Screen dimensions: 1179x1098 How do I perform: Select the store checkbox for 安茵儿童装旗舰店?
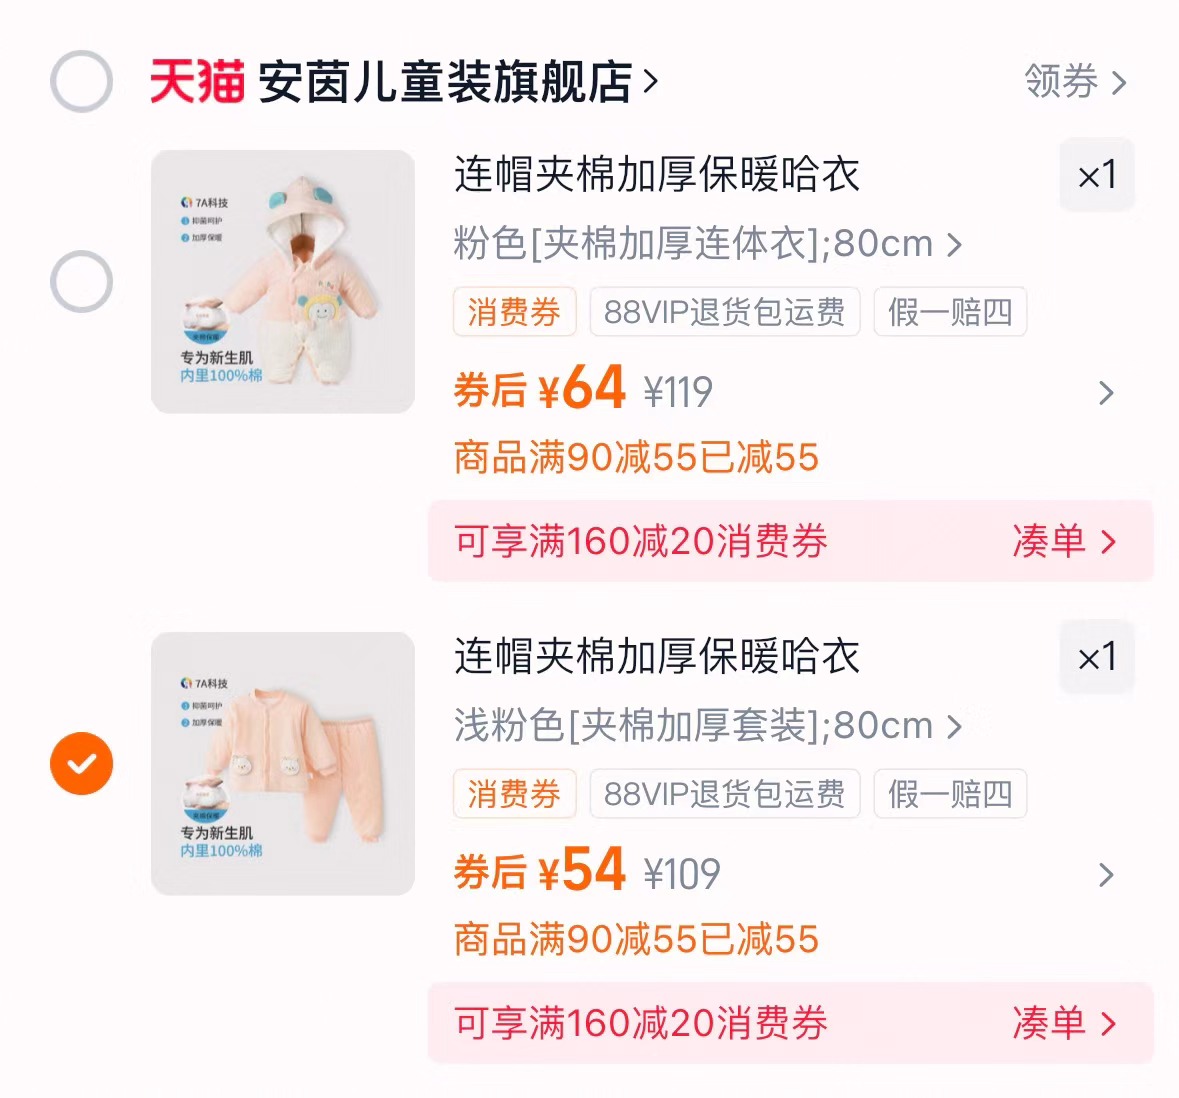(x=81, y=82)
